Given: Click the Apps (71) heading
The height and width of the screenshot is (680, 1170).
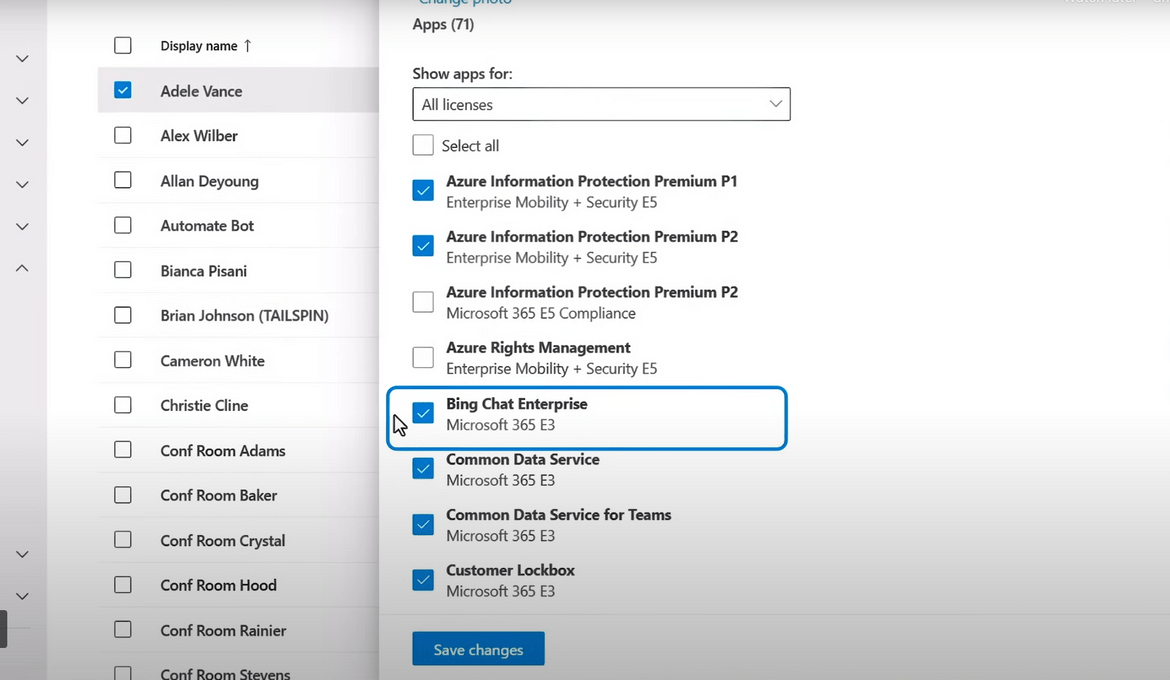Looking at the screenshot, I should coord(443,25).
